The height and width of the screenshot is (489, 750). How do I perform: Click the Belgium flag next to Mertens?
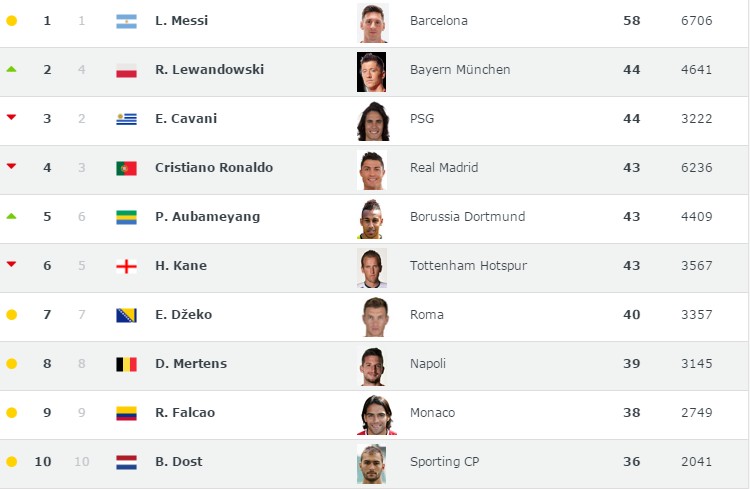[126, 364]
